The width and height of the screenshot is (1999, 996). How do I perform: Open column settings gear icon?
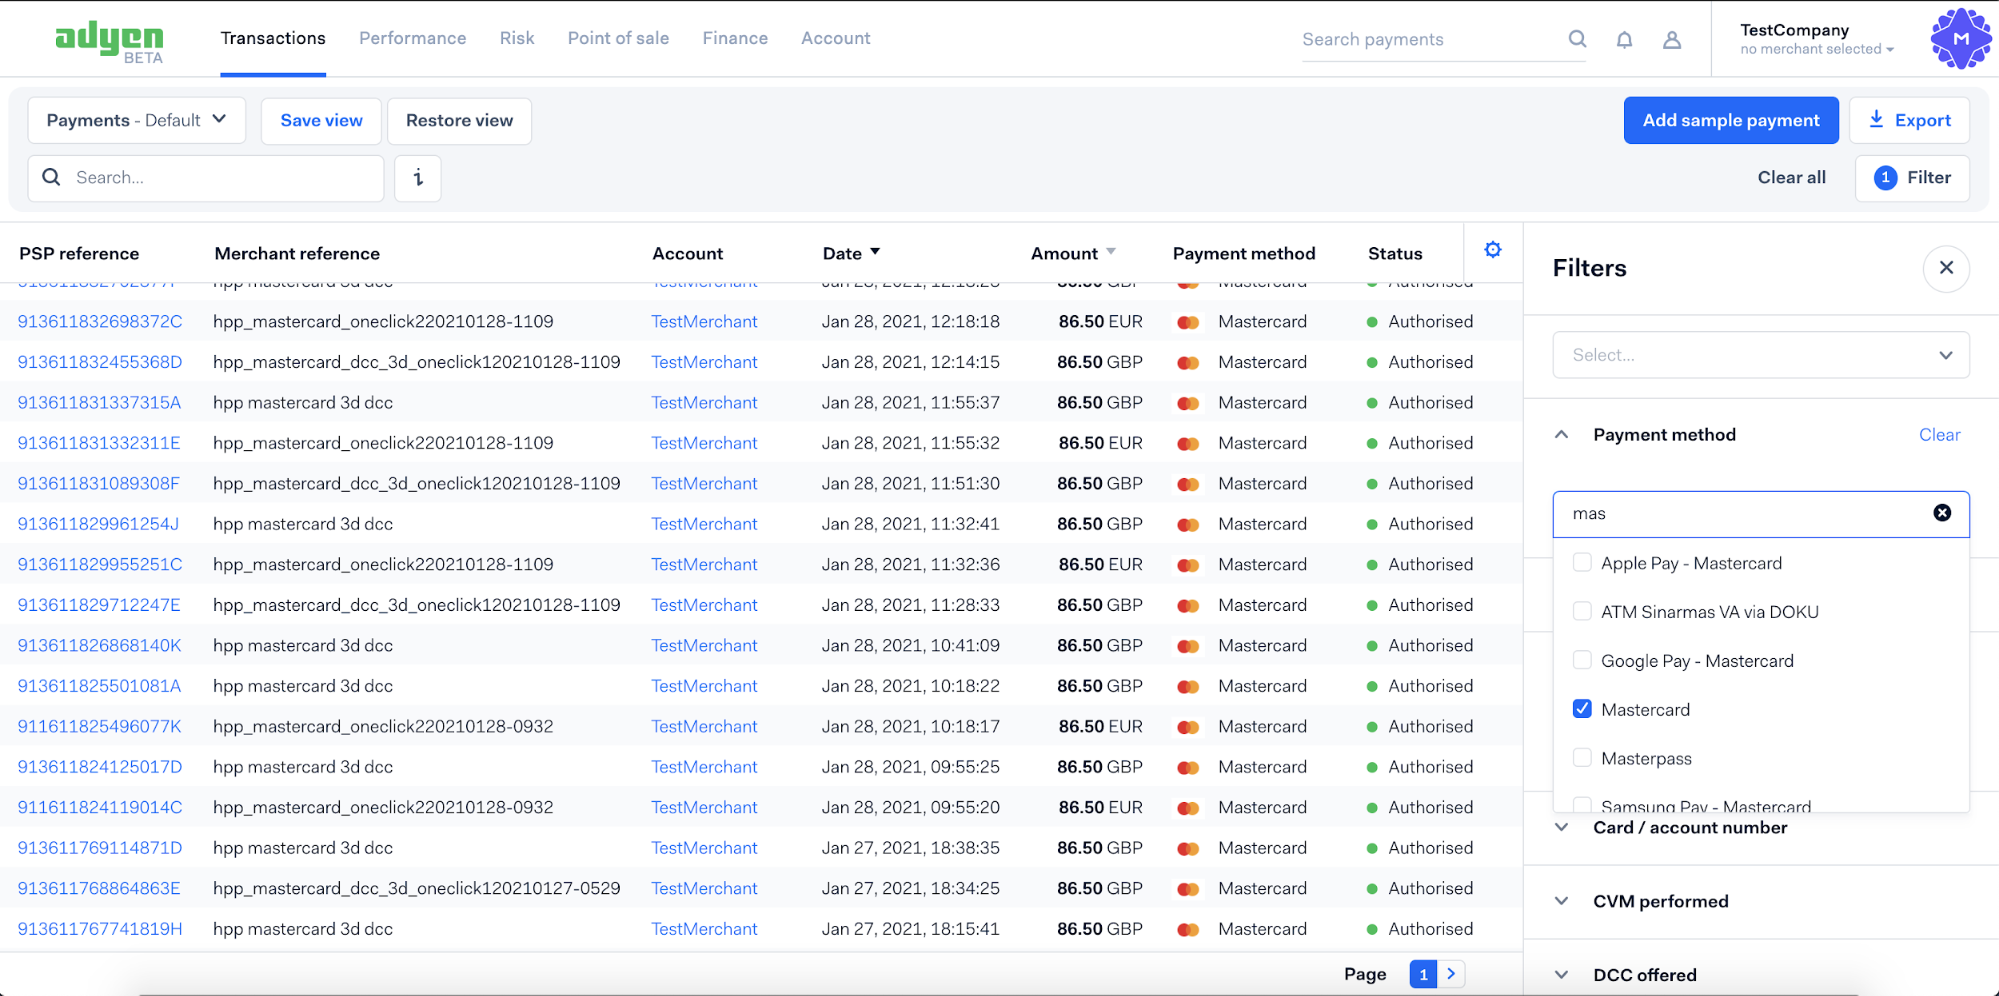[1493, 250]
